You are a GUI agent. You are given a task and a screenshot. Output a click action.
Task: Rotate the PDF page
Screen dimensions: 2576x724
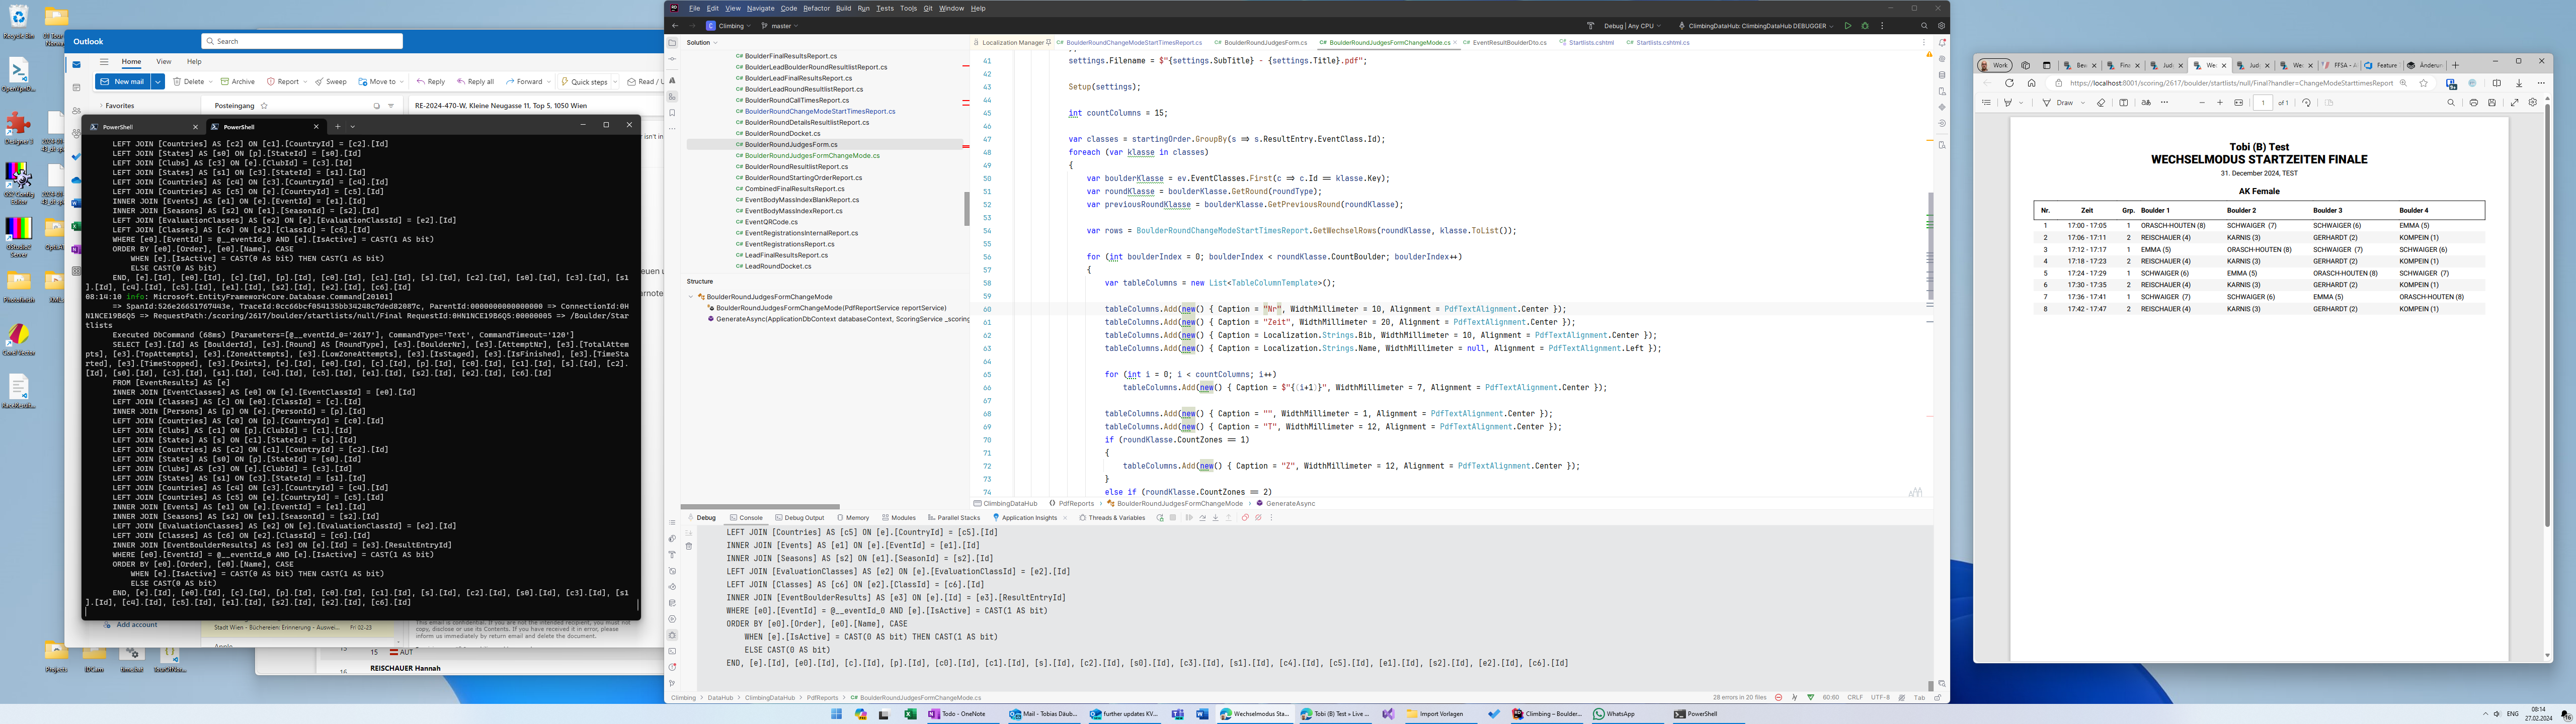tap(2306, 103)
